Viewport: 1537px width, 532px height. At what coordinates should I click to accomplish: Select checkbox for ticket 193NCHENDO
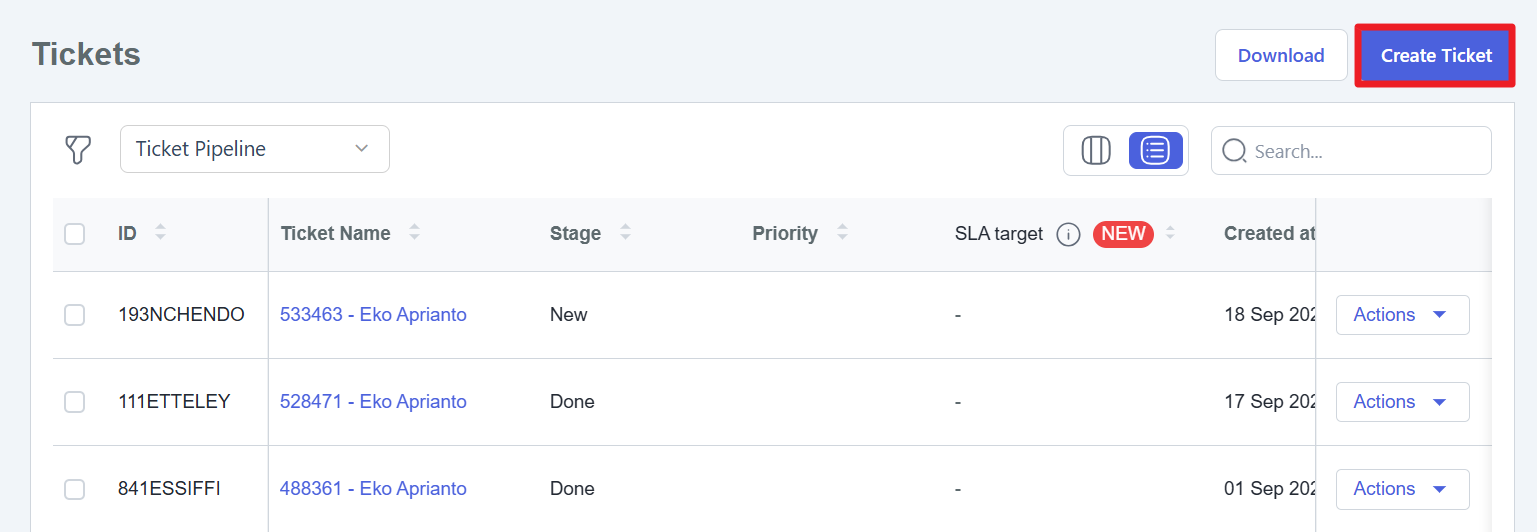click(75, 315)
